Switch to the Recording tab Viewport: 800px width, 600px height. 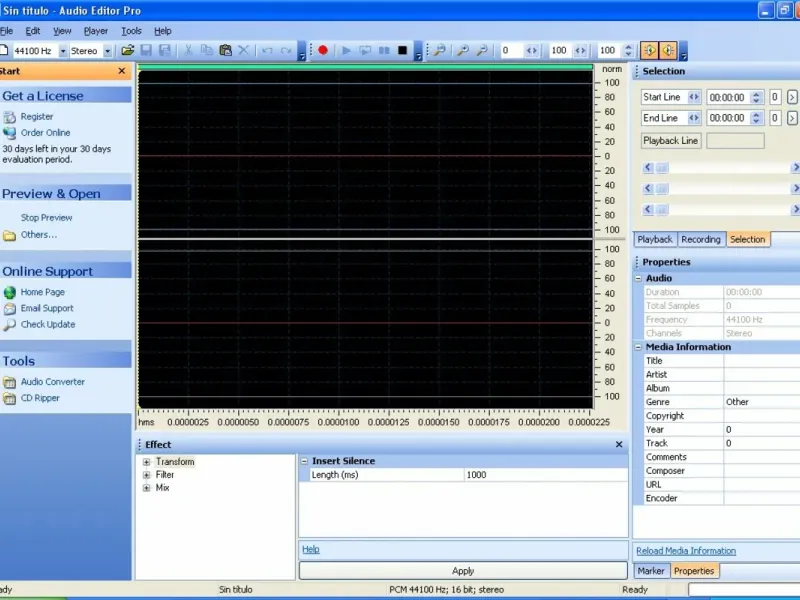click(700, 239)
